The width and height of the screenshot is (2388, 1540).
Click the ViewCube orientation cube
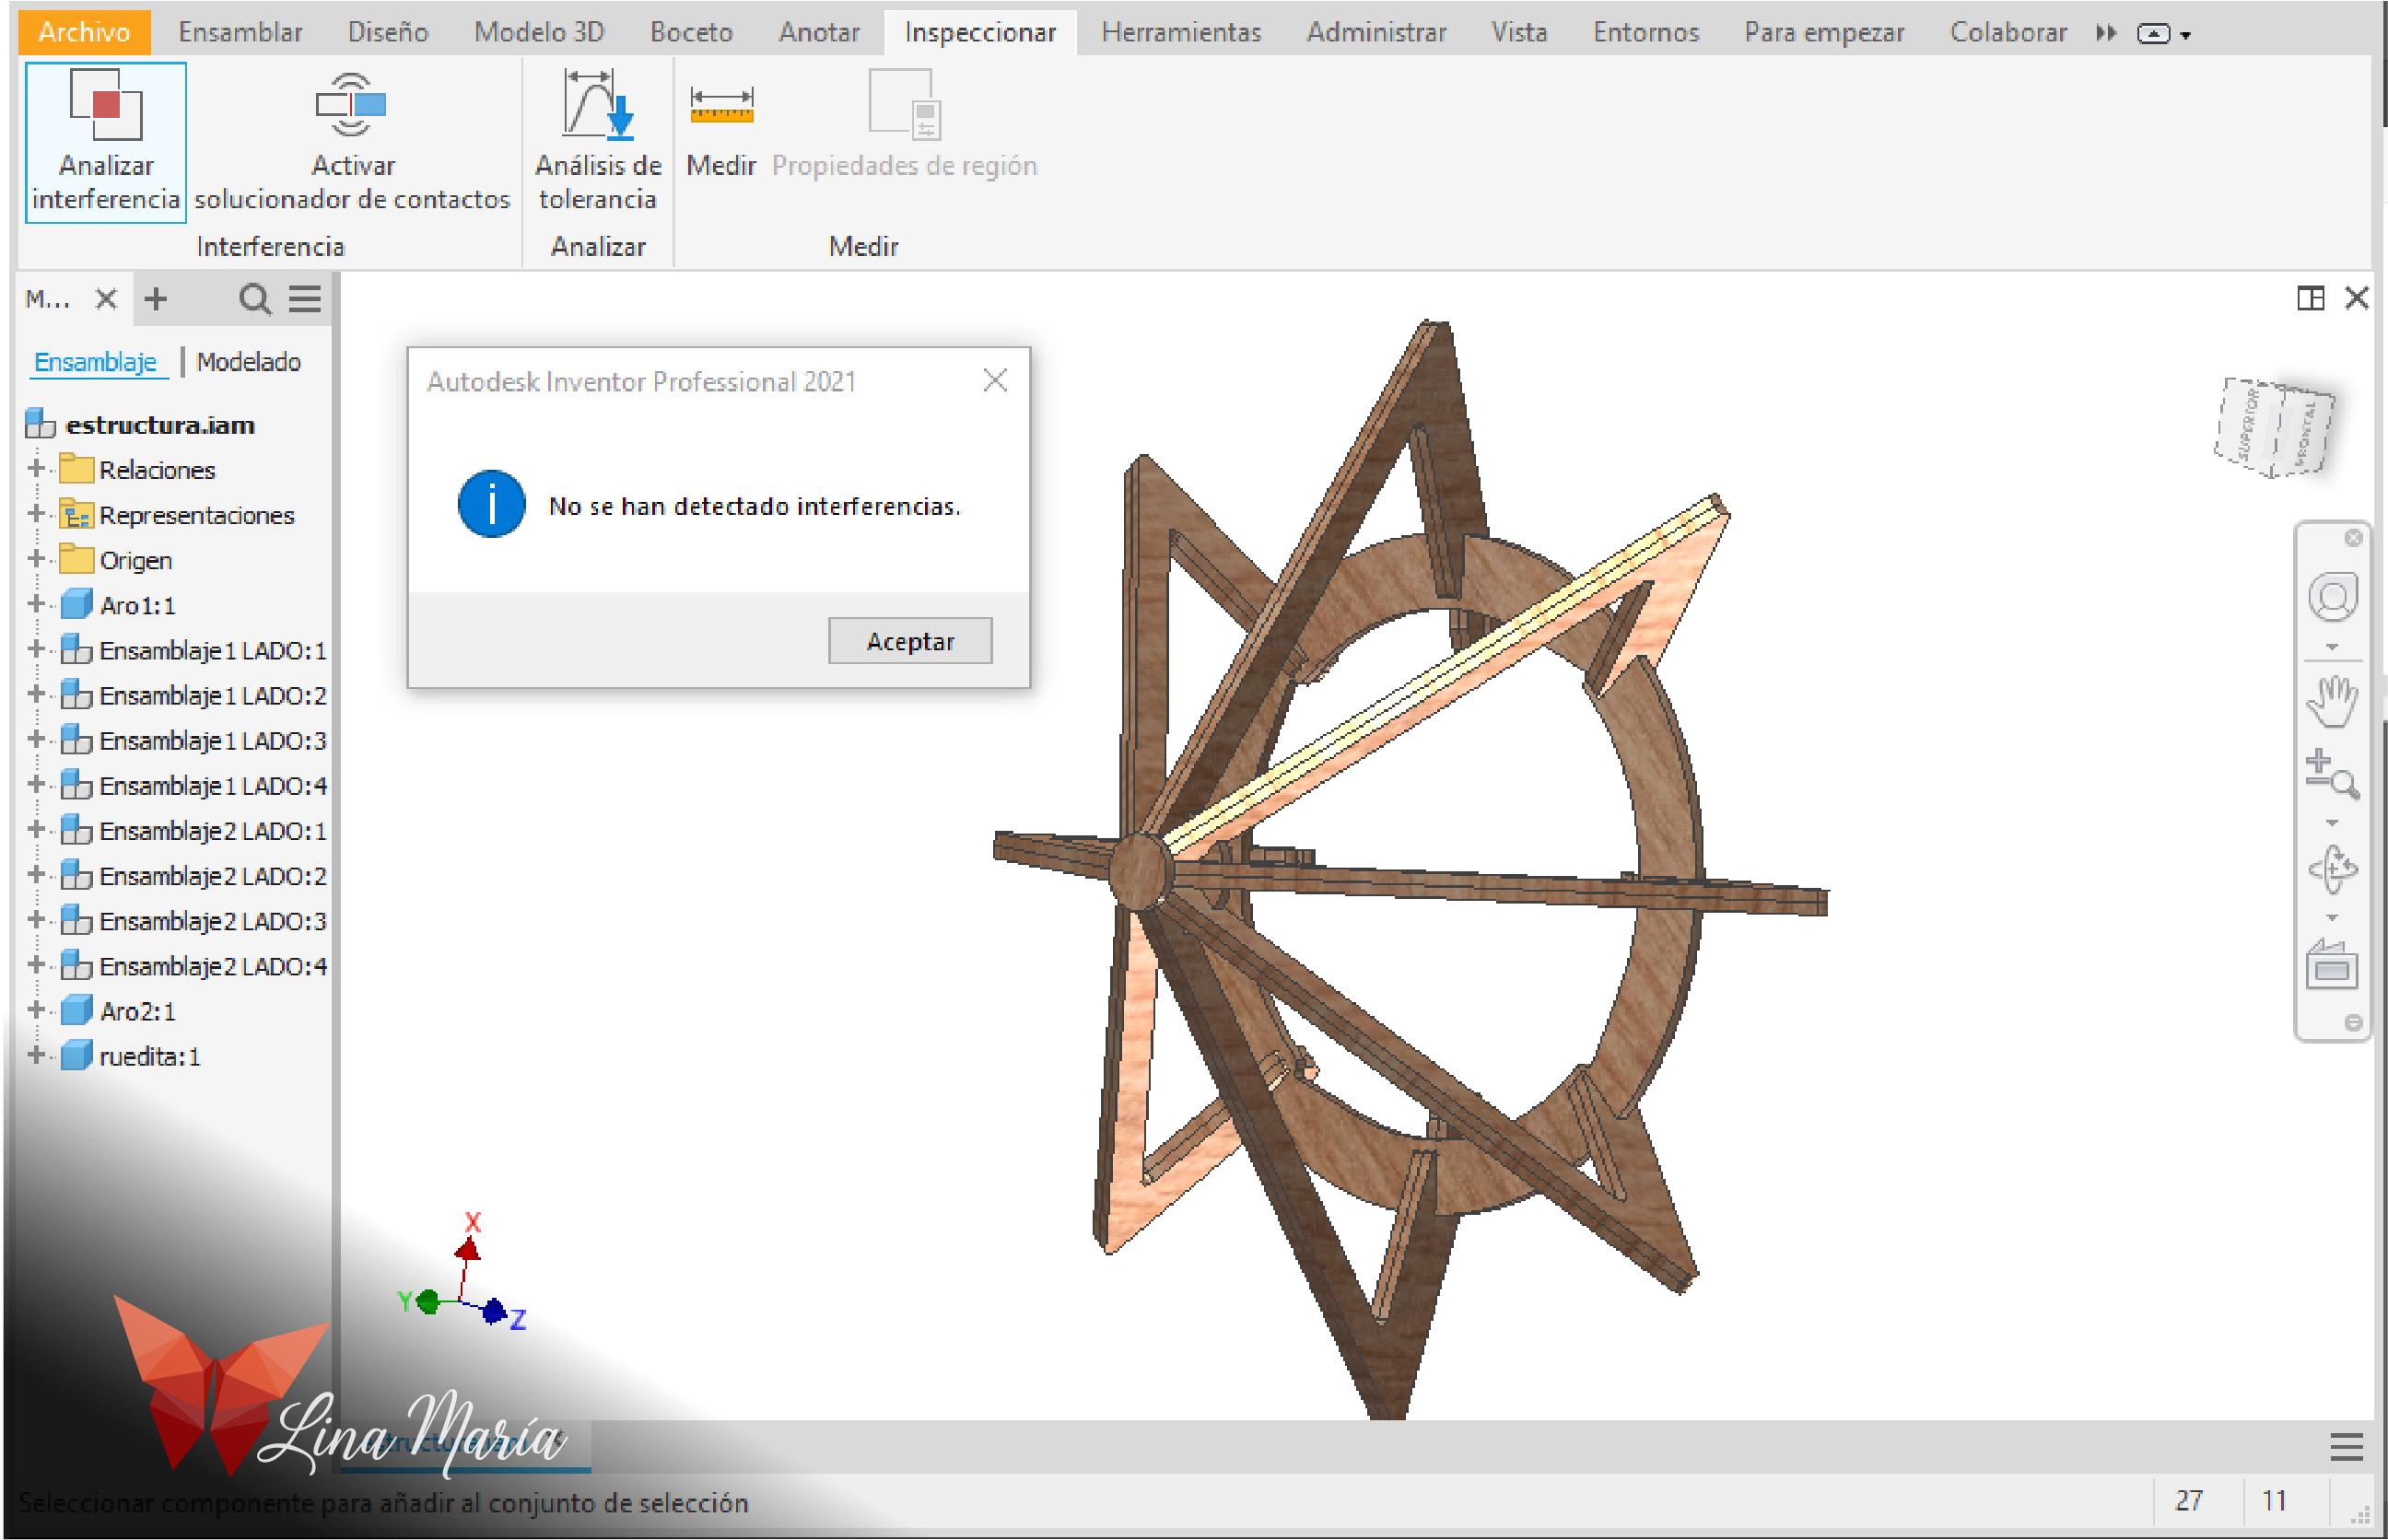[x=2276, y=427]
